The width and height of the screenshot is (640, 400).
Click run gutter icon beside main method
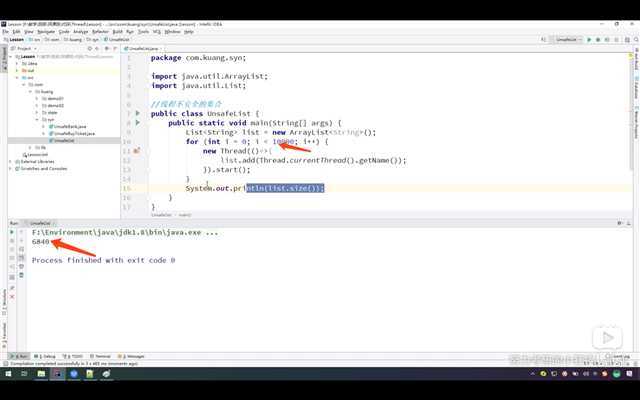tap(138, 122)
